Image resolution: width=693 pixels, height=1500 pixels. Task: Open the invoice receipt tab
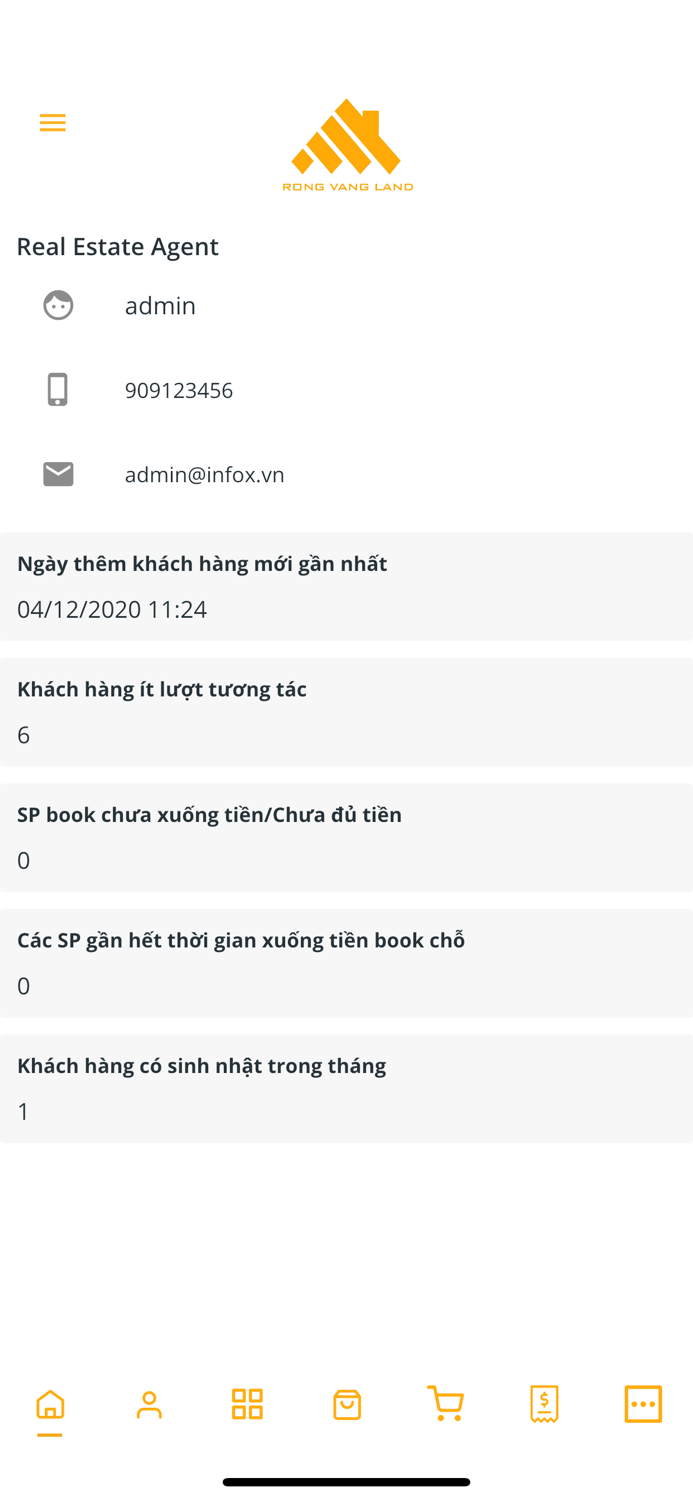pos(544,1404)
